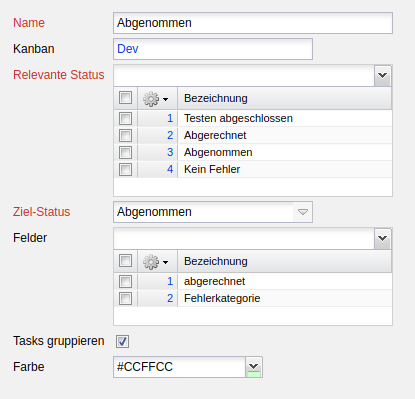Viewport: 415px width, 399px height.
Task: Tick checkbox for Abgerechnet status row
Action: point(125,135)
